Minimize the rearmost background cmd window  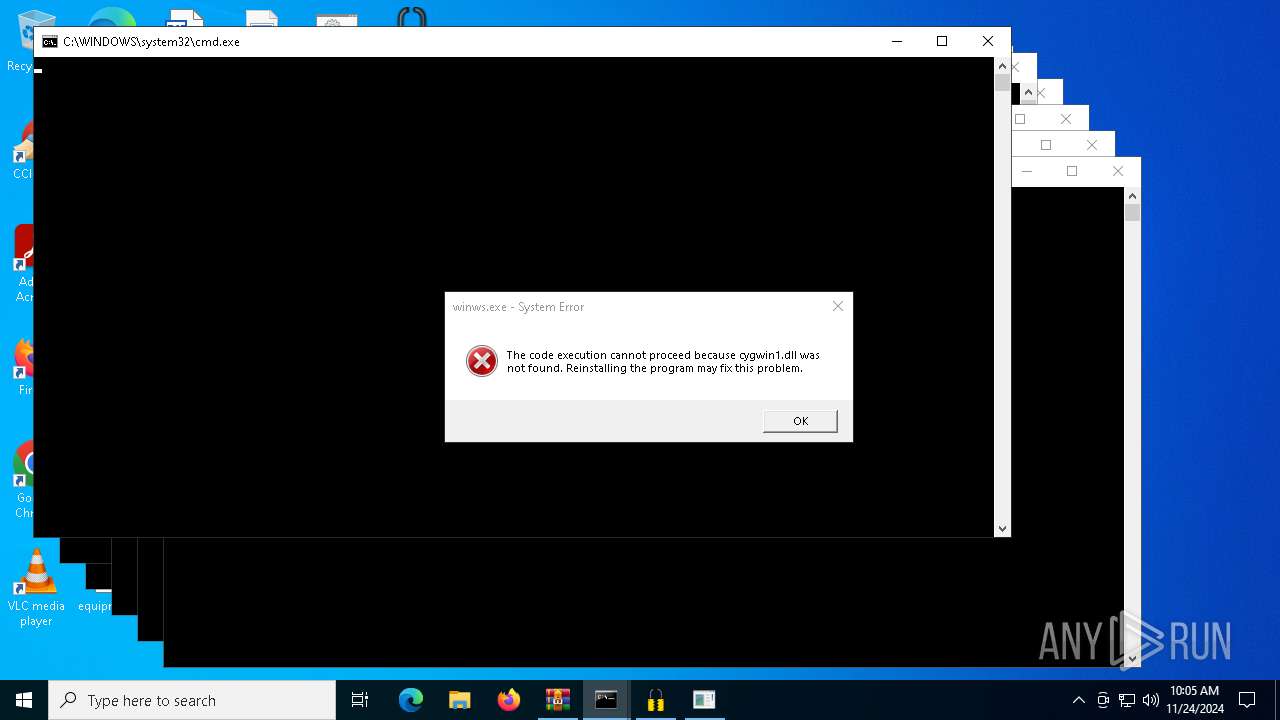coord(1026,171)
